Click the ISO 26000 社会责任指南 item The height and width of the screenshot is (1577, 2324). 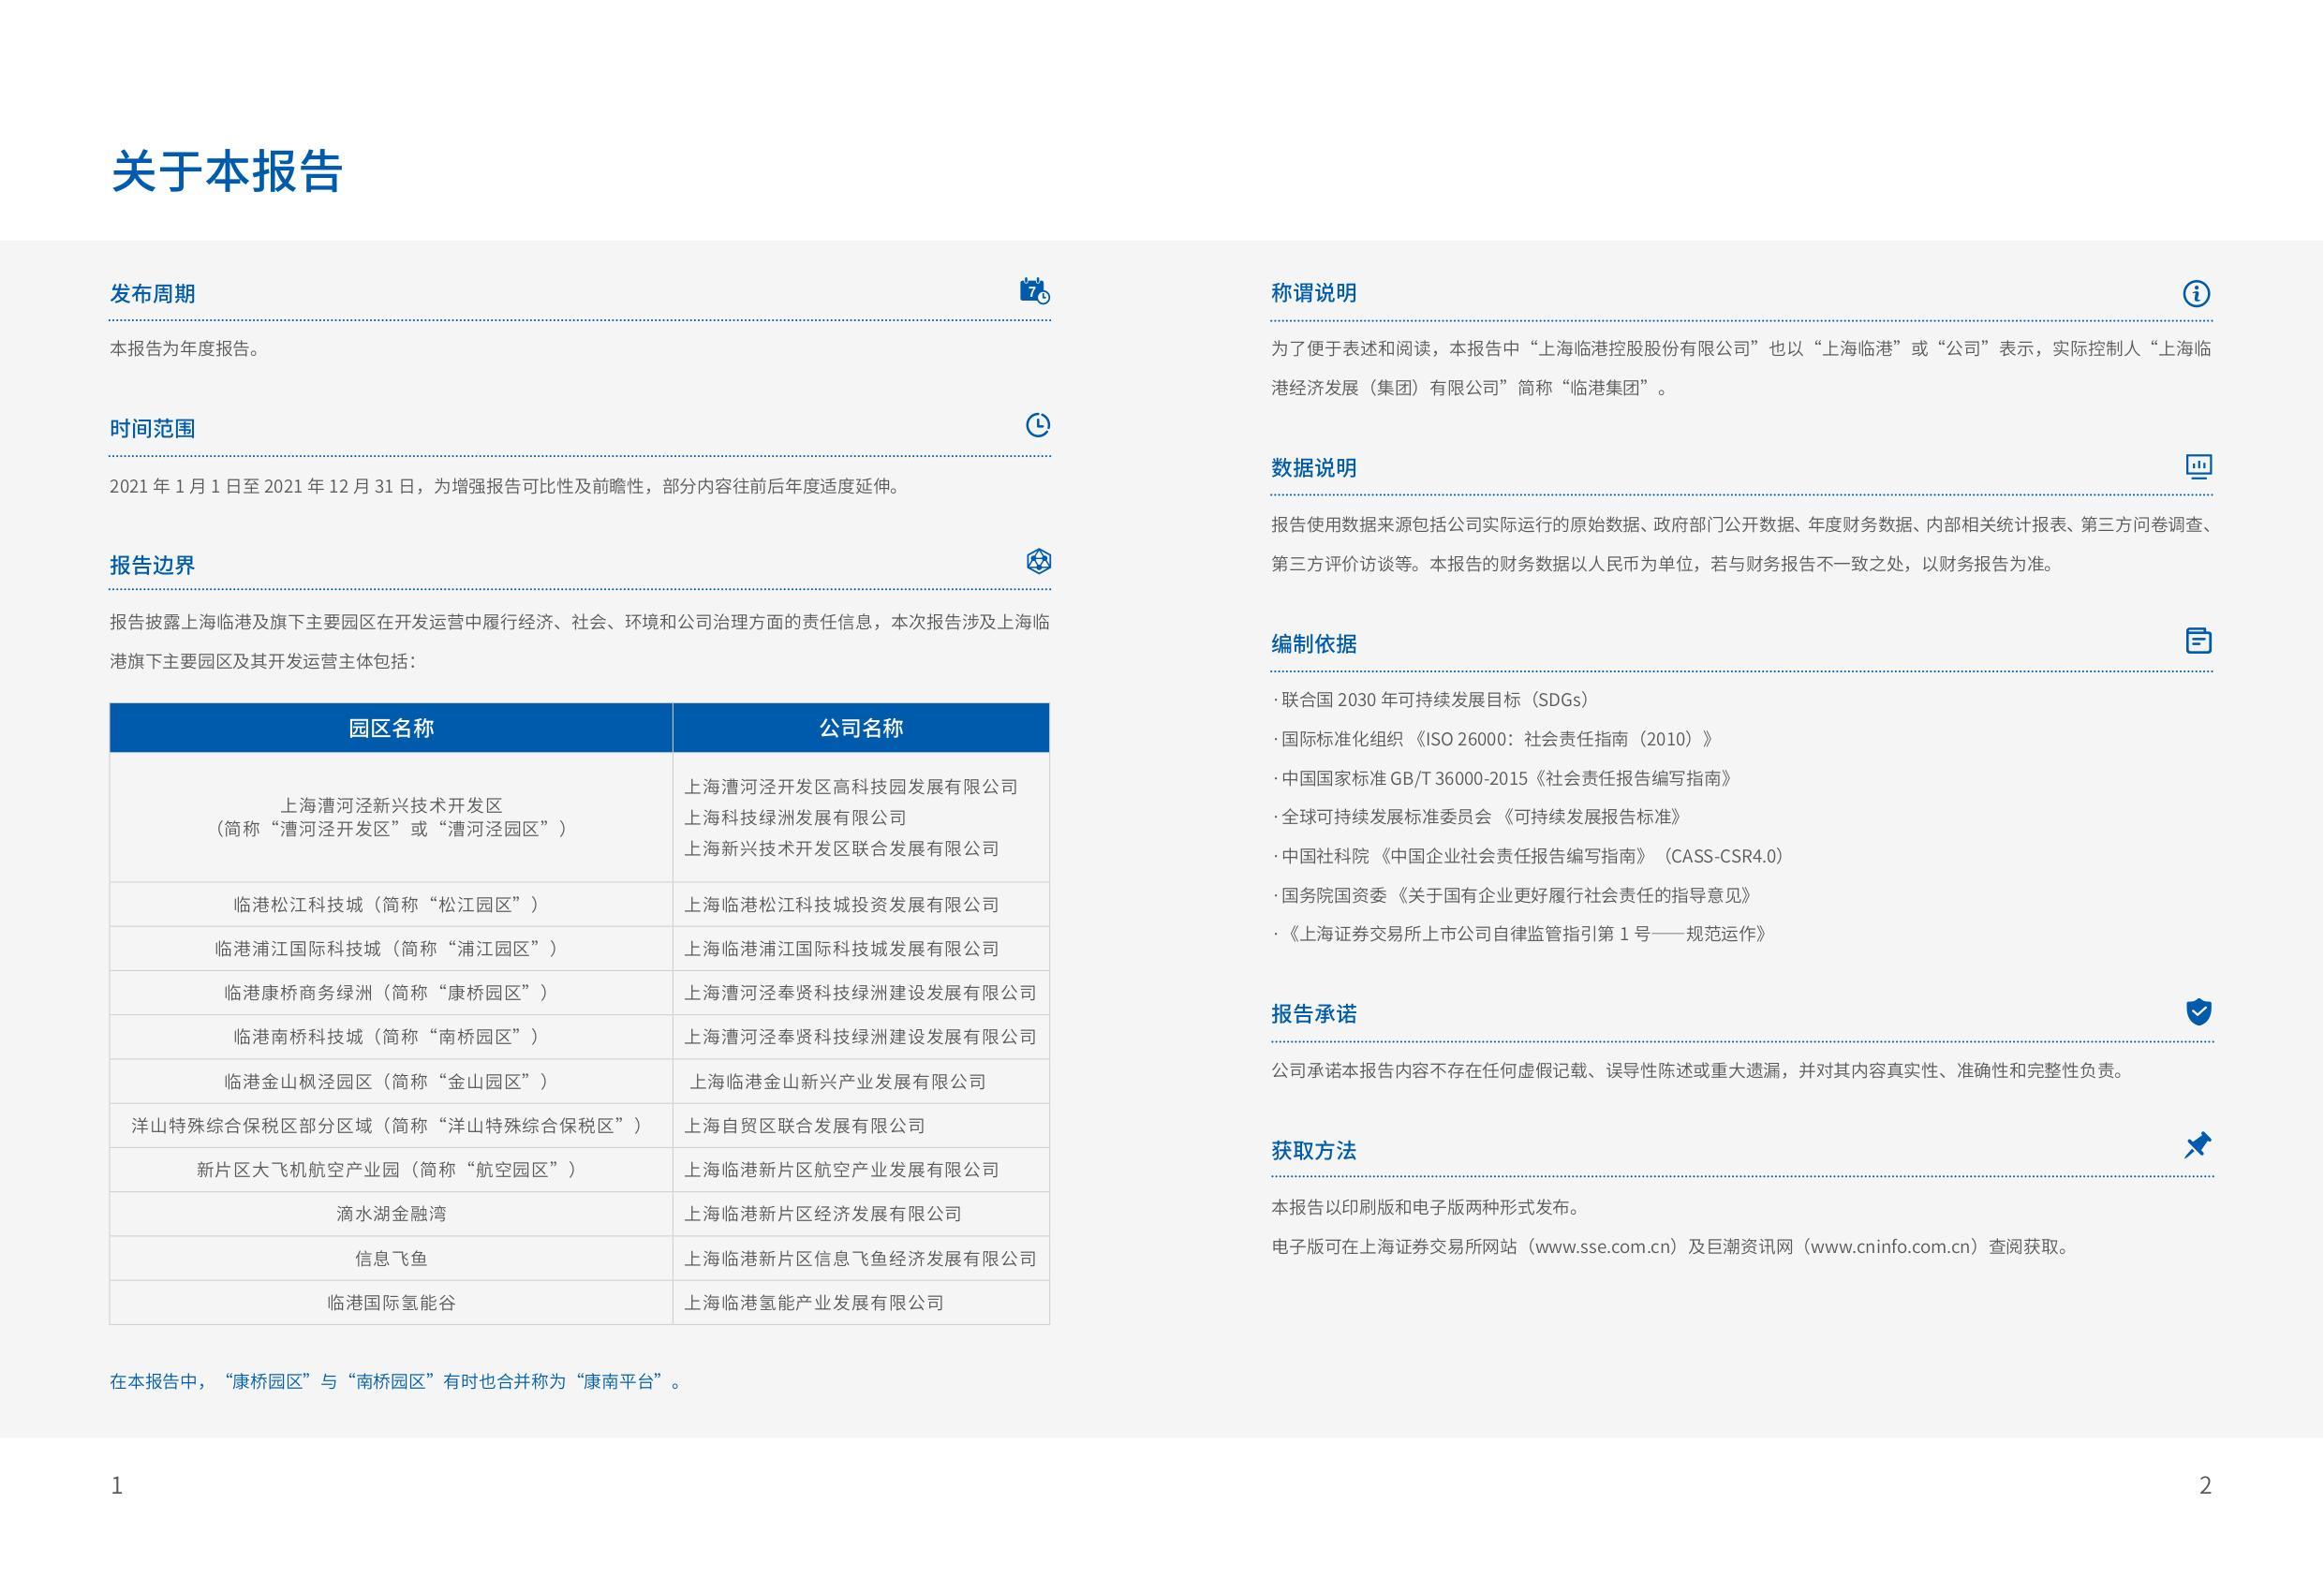point(1494,739)
